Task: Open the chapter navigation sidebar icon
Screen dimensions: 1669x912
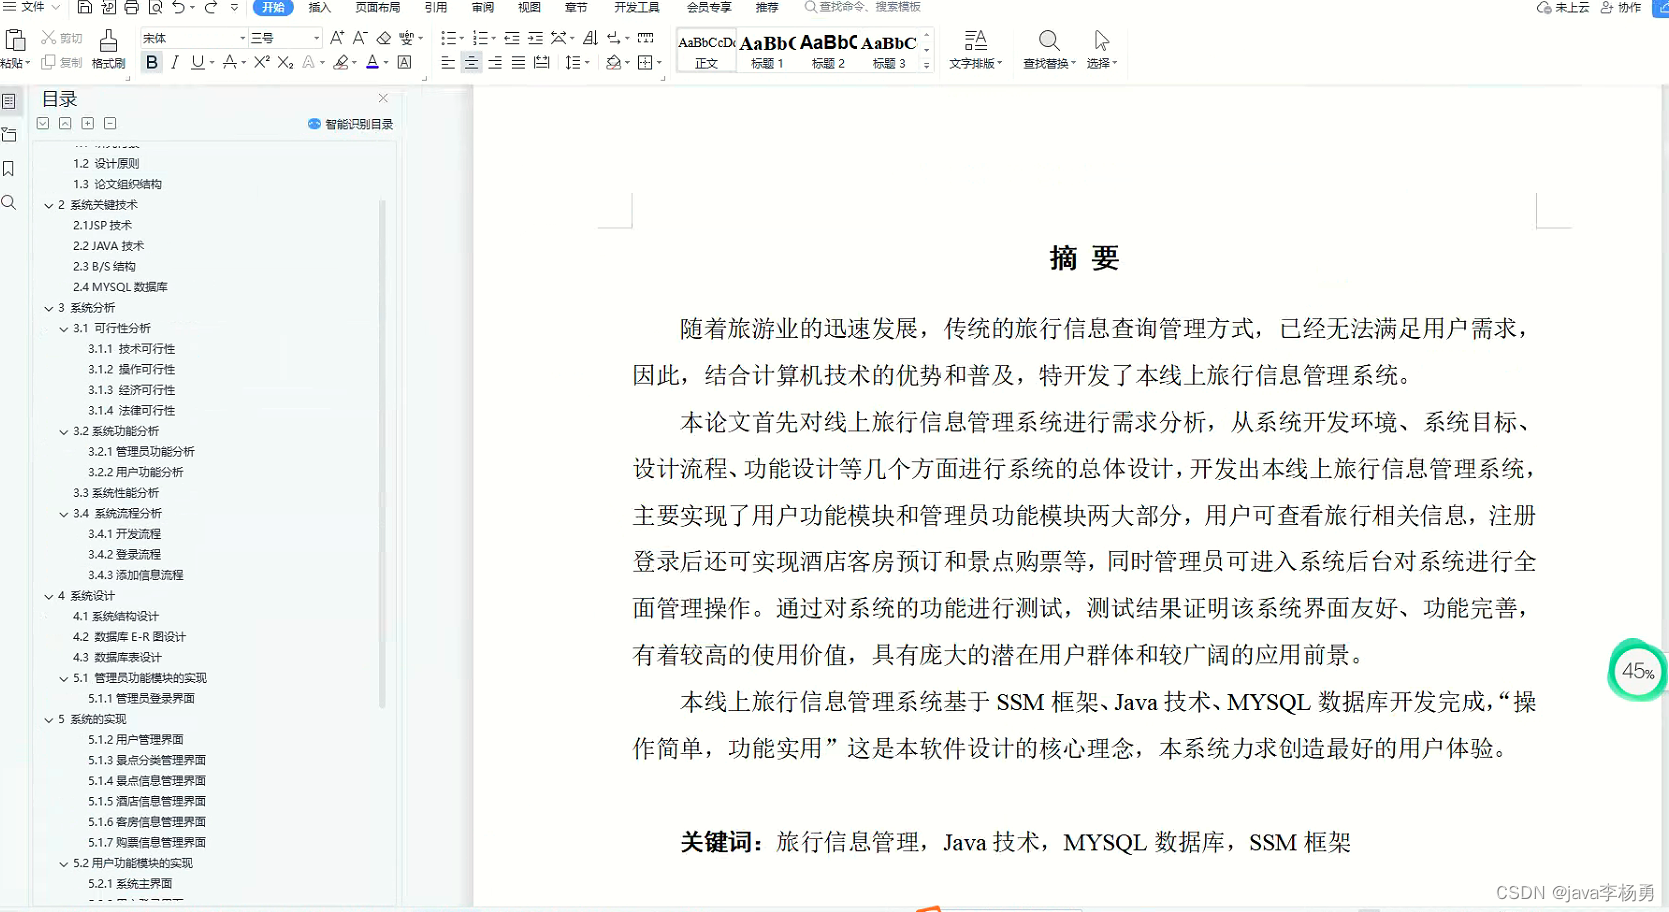Action: coord(9,134)
